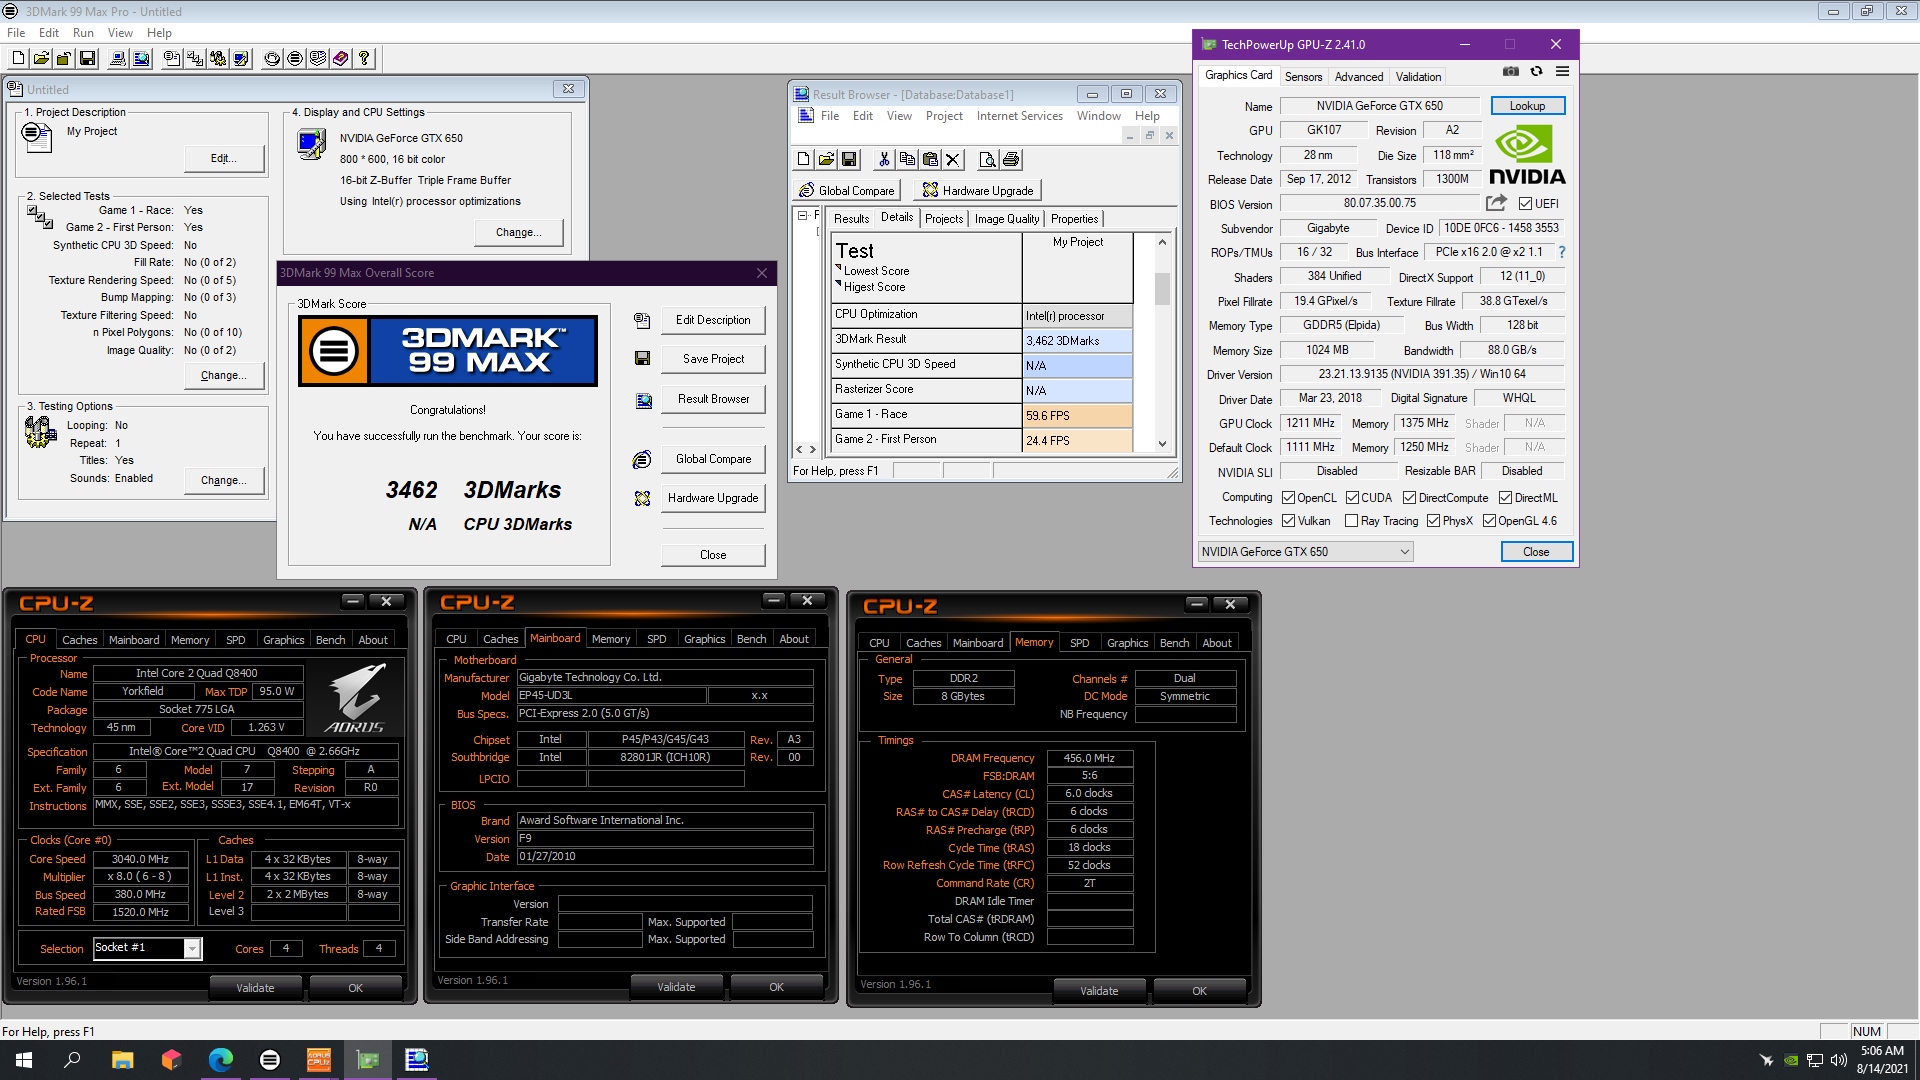This screenshot has width=1920, height=1080.
Task: Click the Game 1 - Race 59.6 FPS cell
Action: tap(1077, 416)
